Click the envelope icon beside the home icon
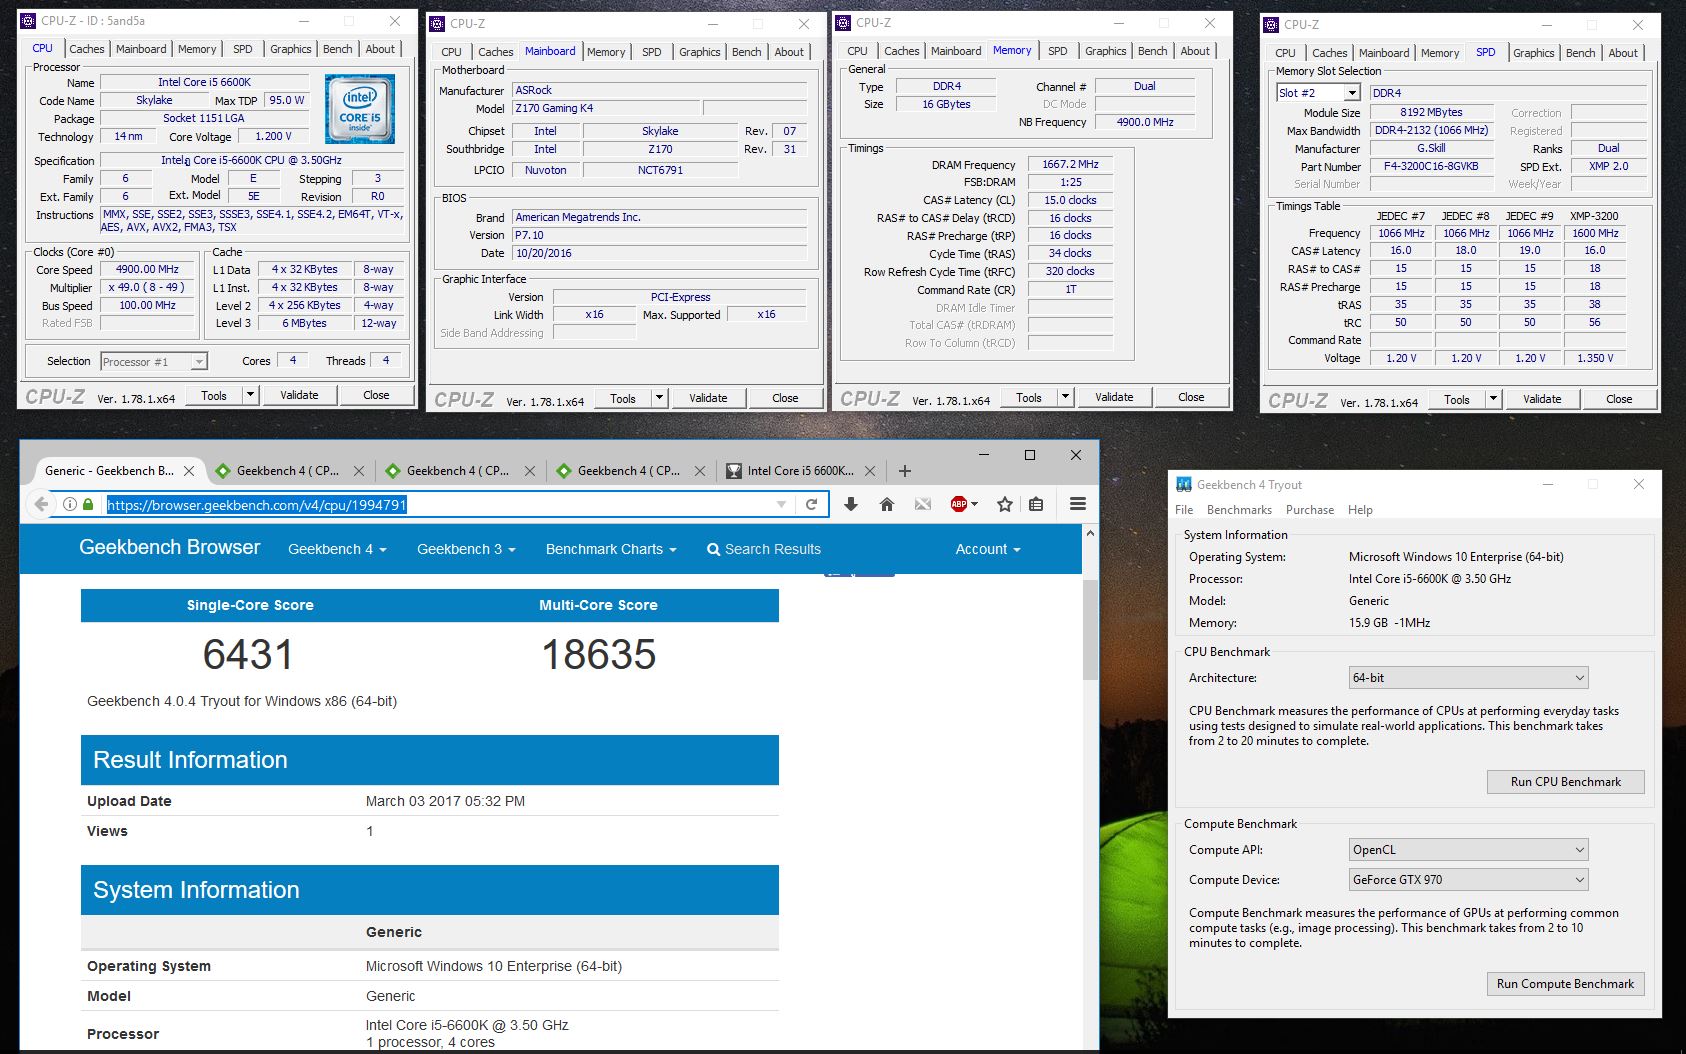The width and height of the screenshot is (1686, 1054). click(x=923, y=504)
